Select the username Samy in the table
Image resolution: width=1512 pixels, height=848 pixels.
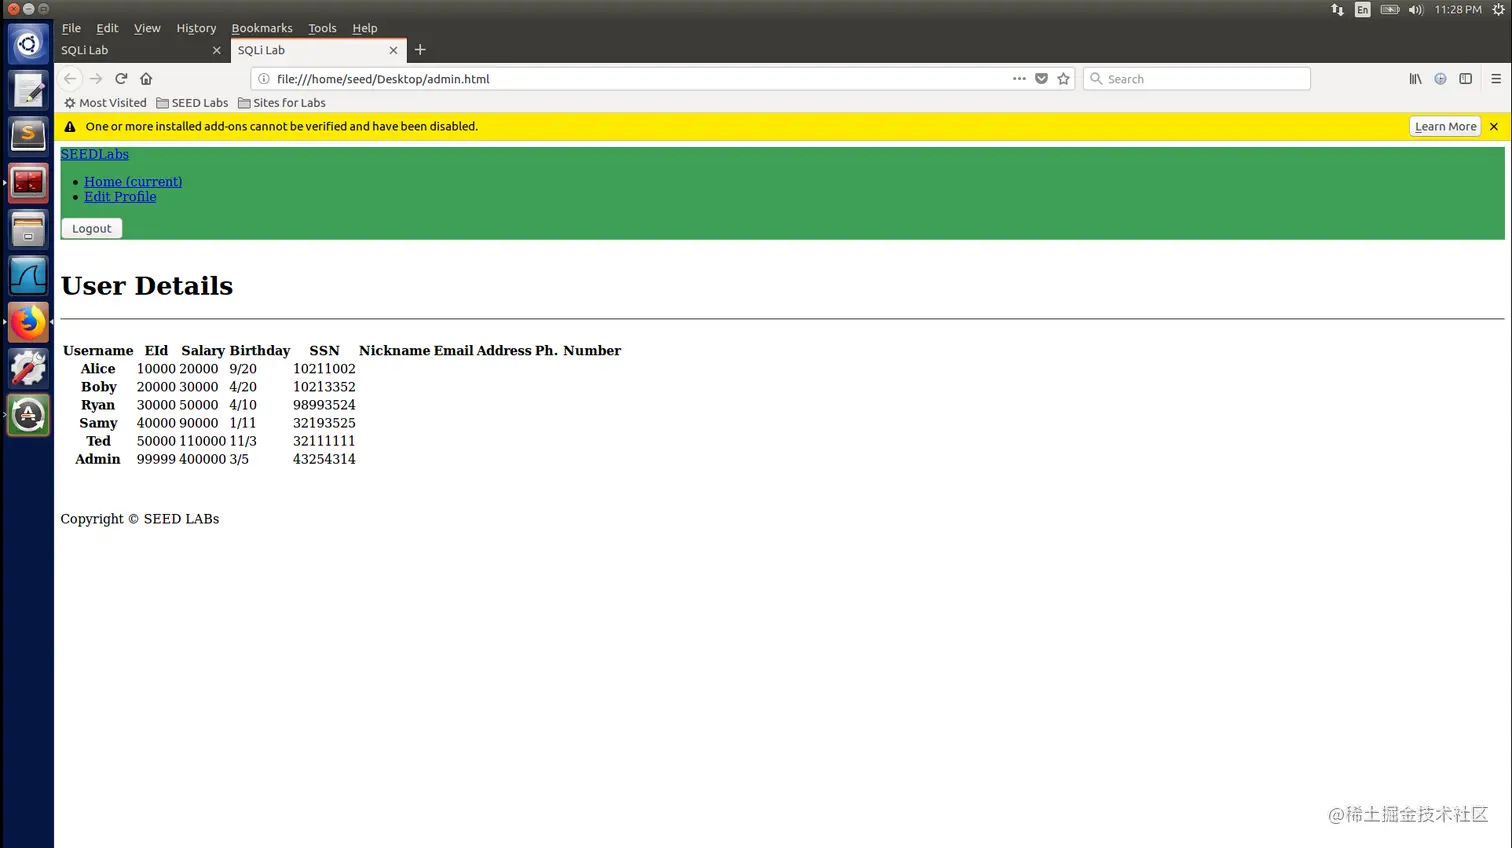pyautogui.click(x=98, y=423)
